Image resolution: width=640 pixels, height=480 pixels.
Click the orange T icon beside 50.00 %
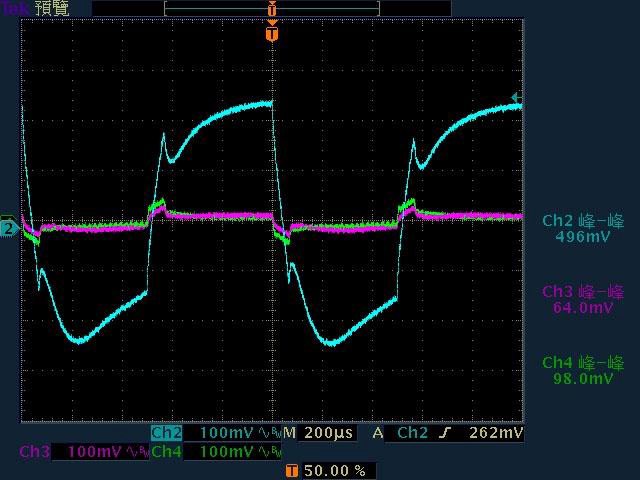[292, 470]
